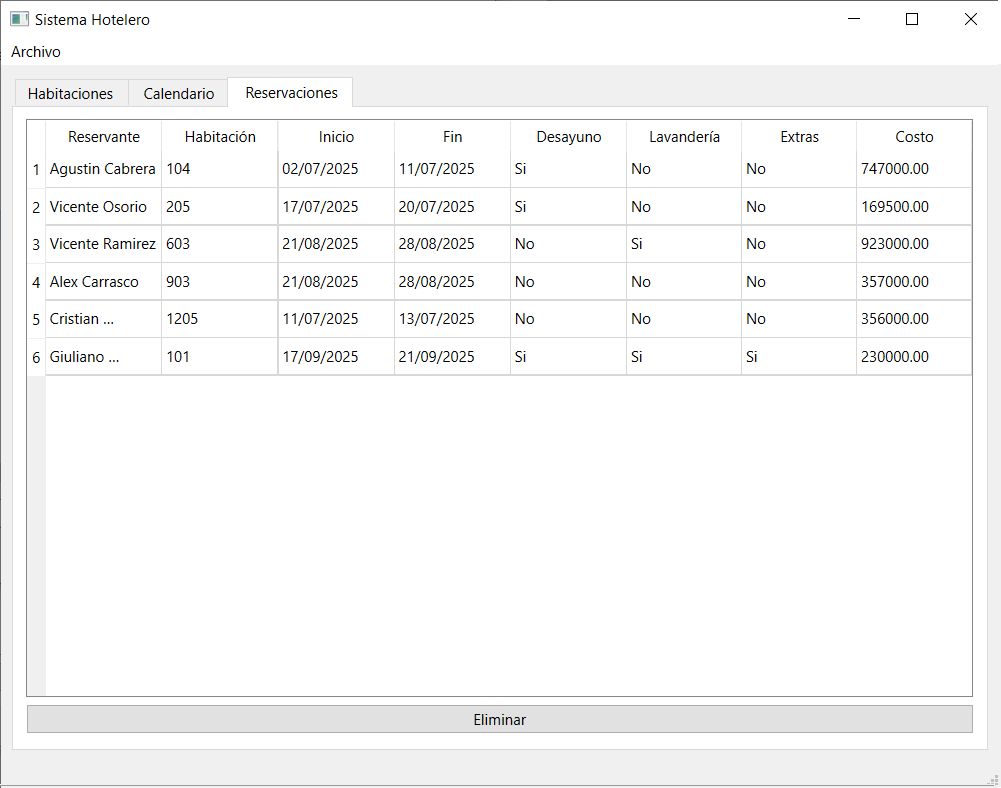Select start date 17/07/2025 cell
The width and height of the screenshot is (1001, 788).
(x=336, y=207)
